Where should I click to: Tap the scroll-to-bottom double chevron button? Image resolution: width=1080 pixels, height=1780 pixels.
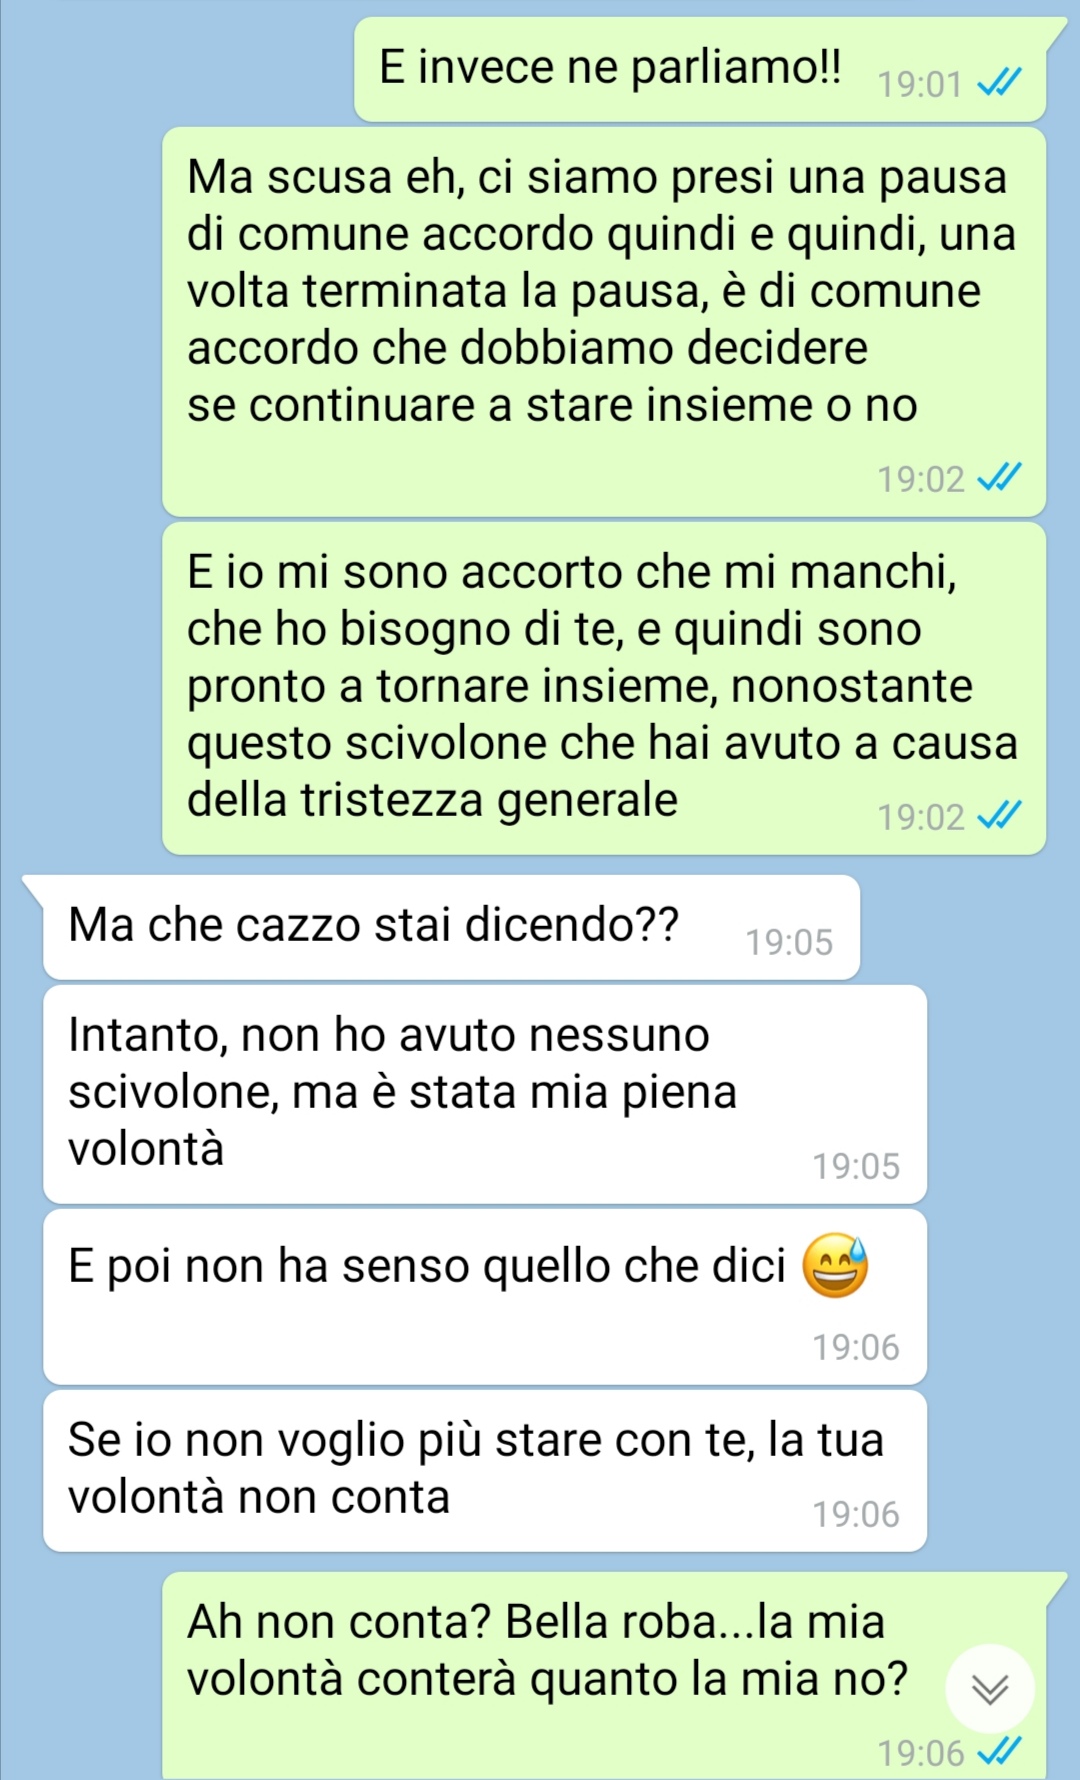(x=989, y=1689)
